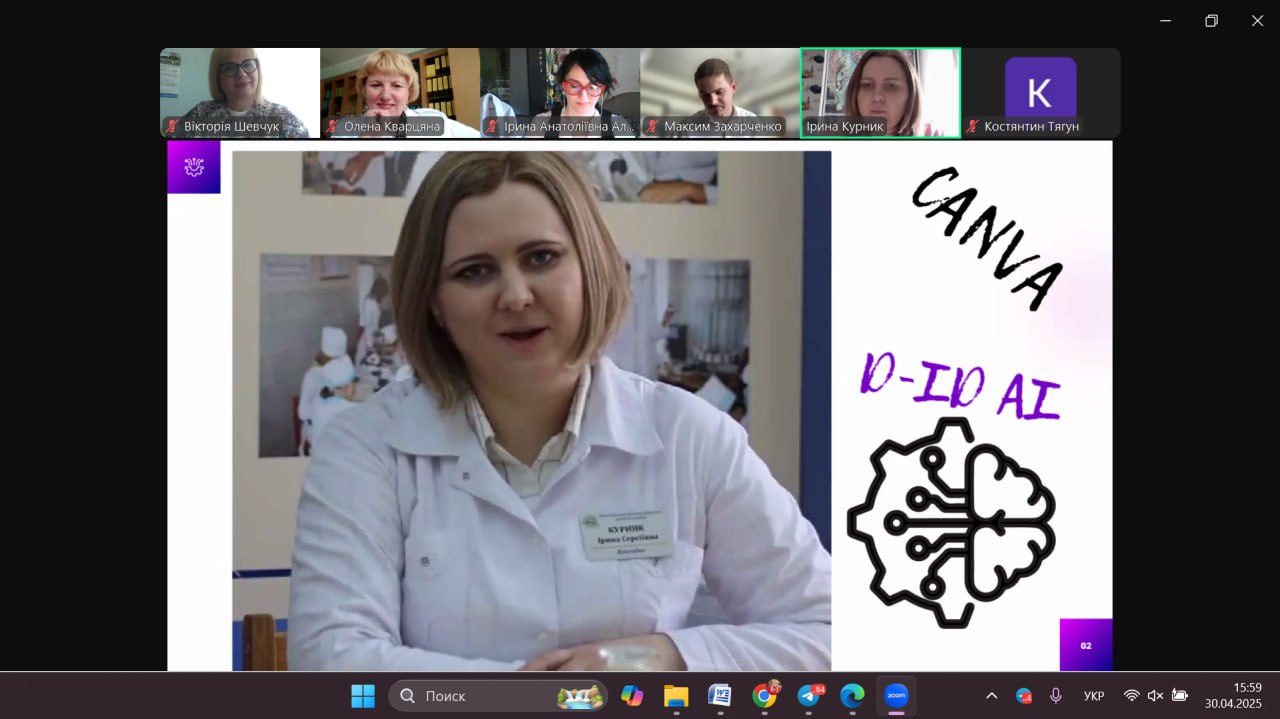Click the Windows Start button
The image size is (1280, 719).
pos(363,696)
